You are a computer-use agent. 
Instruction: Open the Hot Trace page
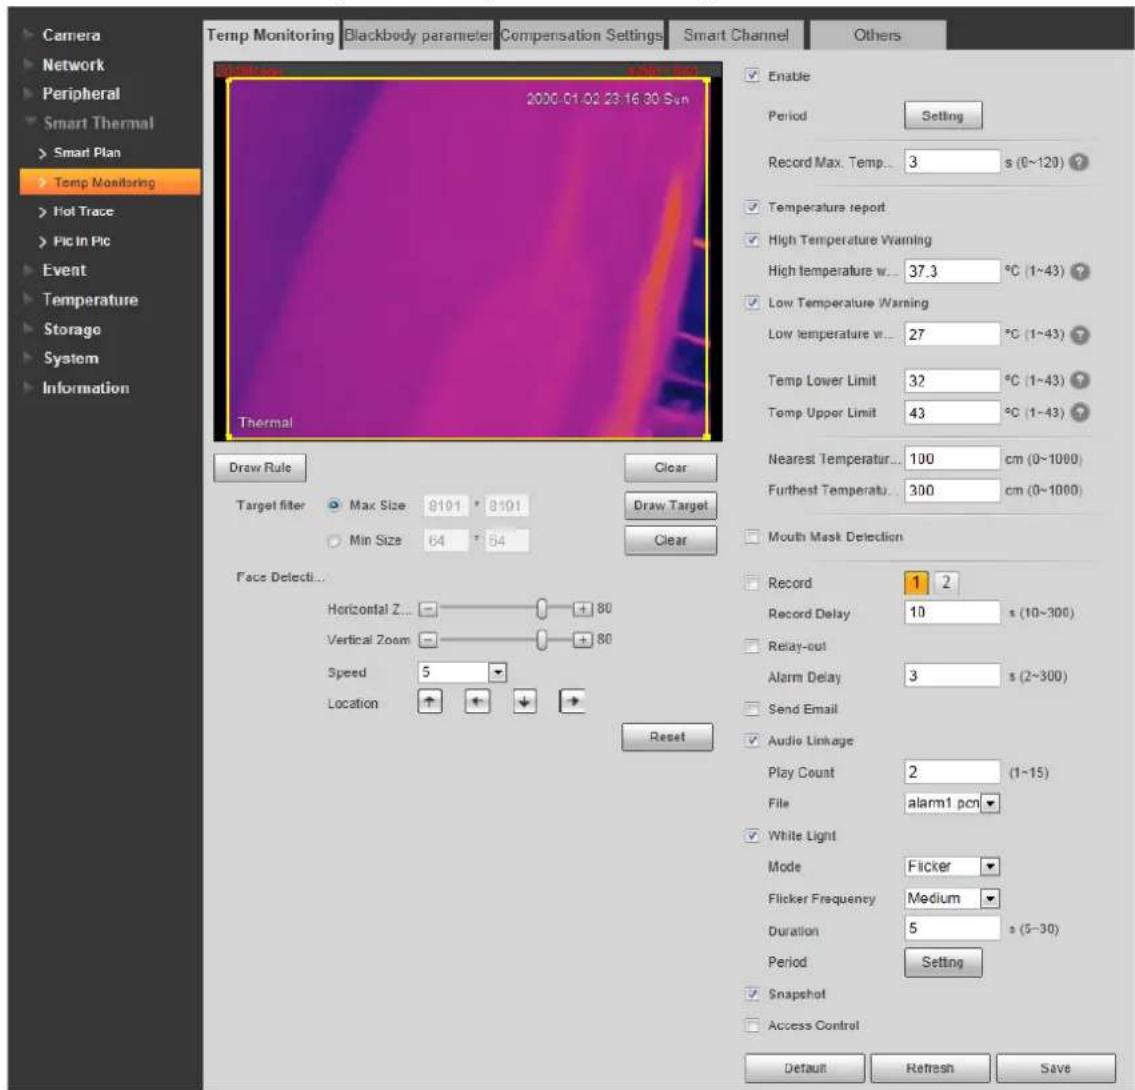click(83, 211)
